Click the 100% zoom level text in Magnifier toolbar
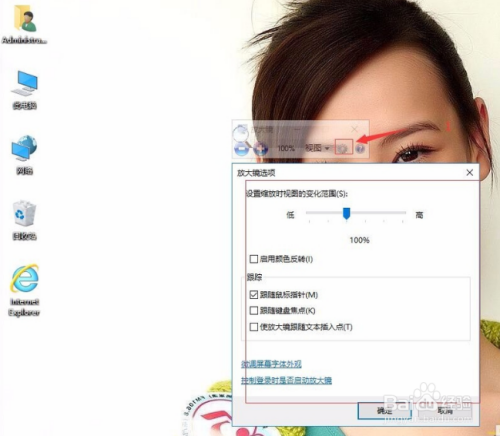Image resolution: width=500 pixels, height=436 pixels. pyautogui.click(x=286, y=148)
